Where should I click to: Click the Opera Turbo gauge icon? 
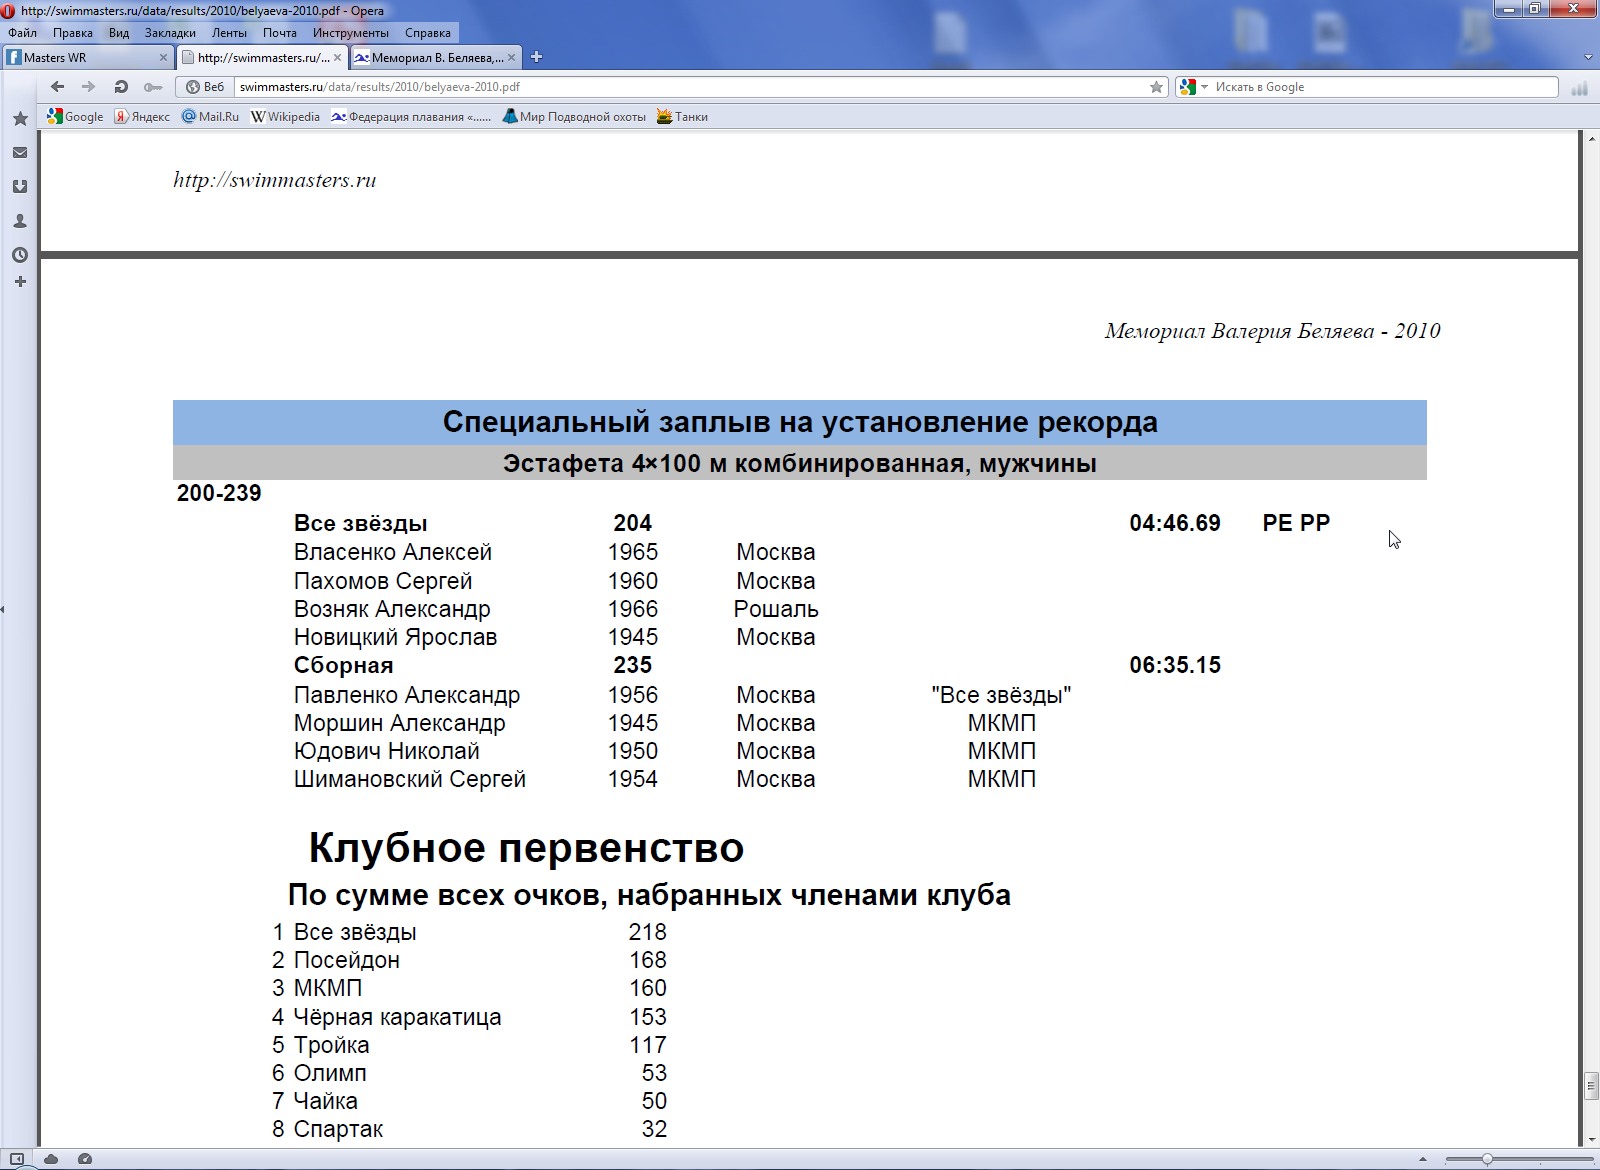(x=85, y=1160)
